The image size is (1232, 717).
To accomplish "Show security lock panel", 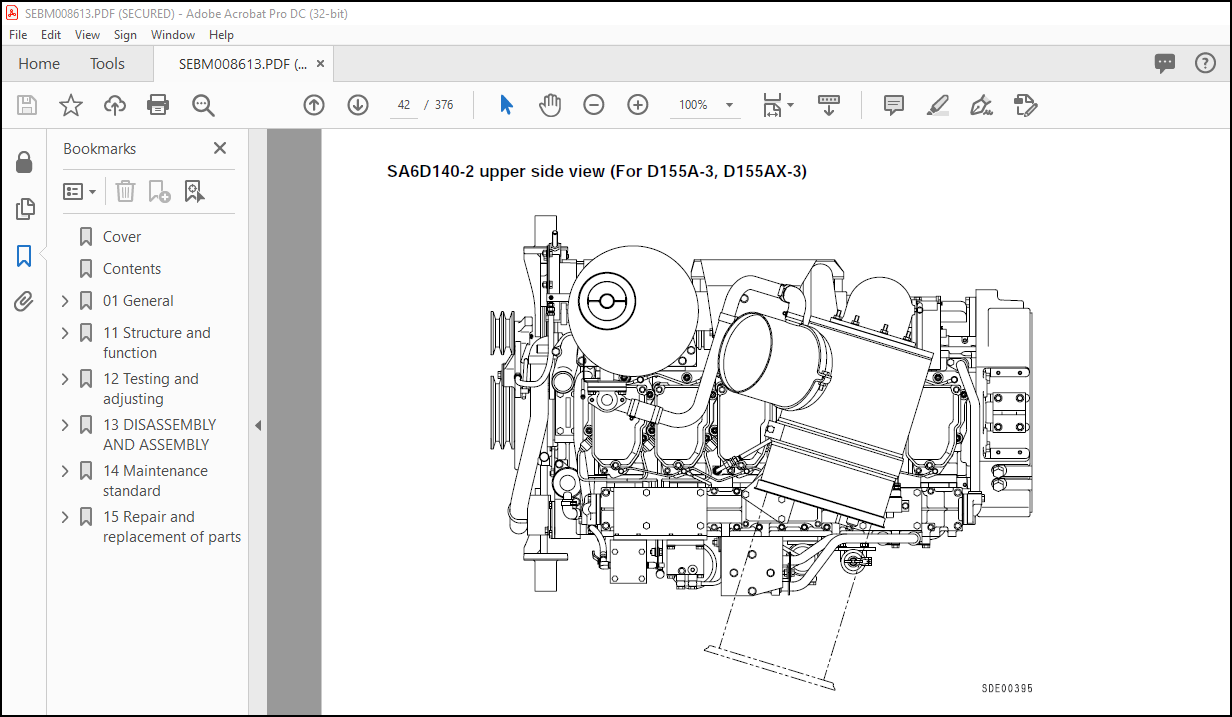I will click(x=24, y=163).
